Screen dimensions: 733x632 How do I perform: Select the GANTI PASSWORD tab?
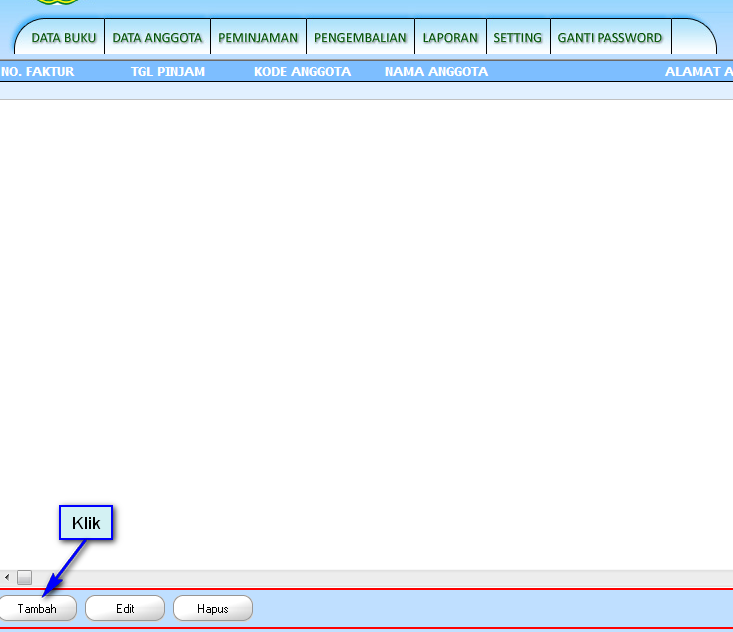610,38
